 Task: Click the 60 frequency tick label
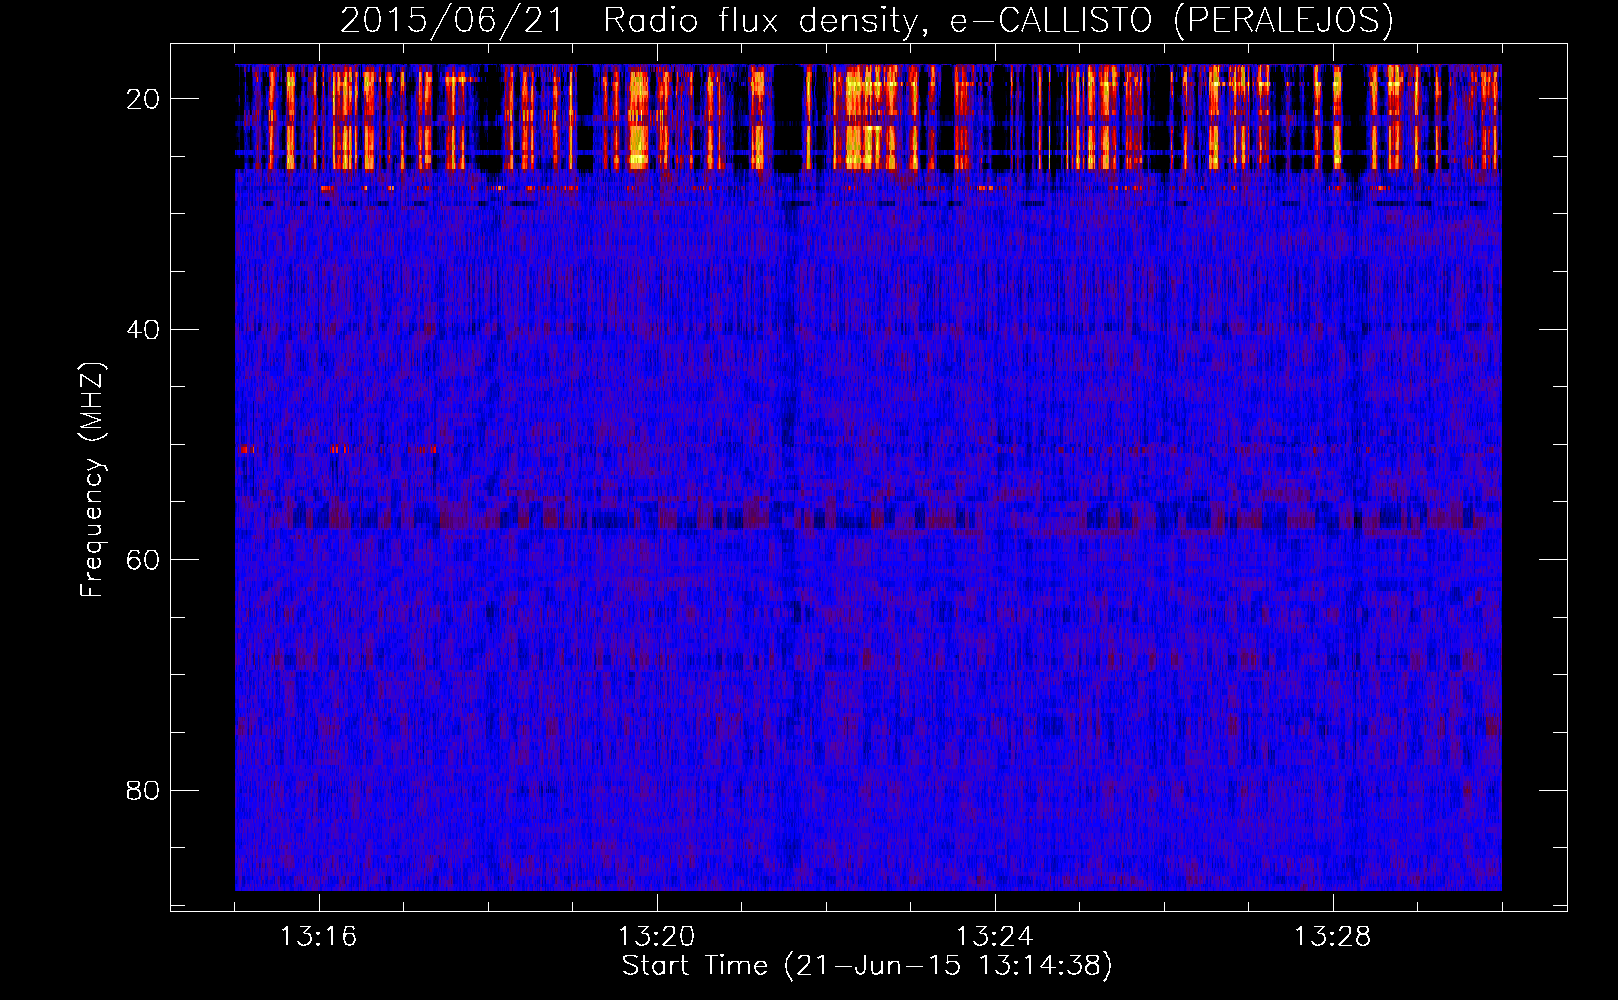[143, 560]
